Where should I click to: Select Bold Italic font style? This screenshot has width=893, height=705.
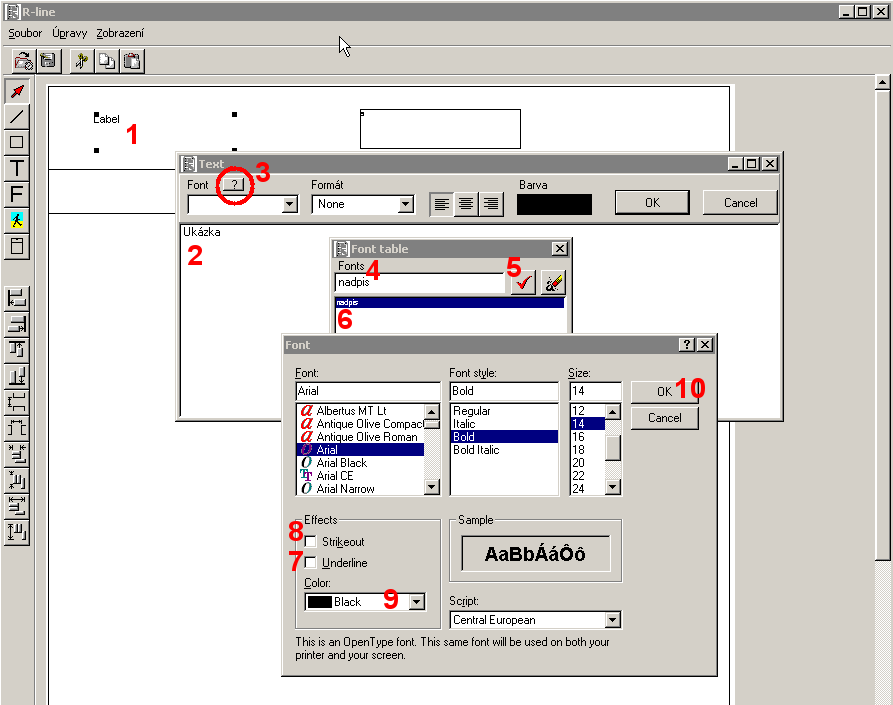476,450
